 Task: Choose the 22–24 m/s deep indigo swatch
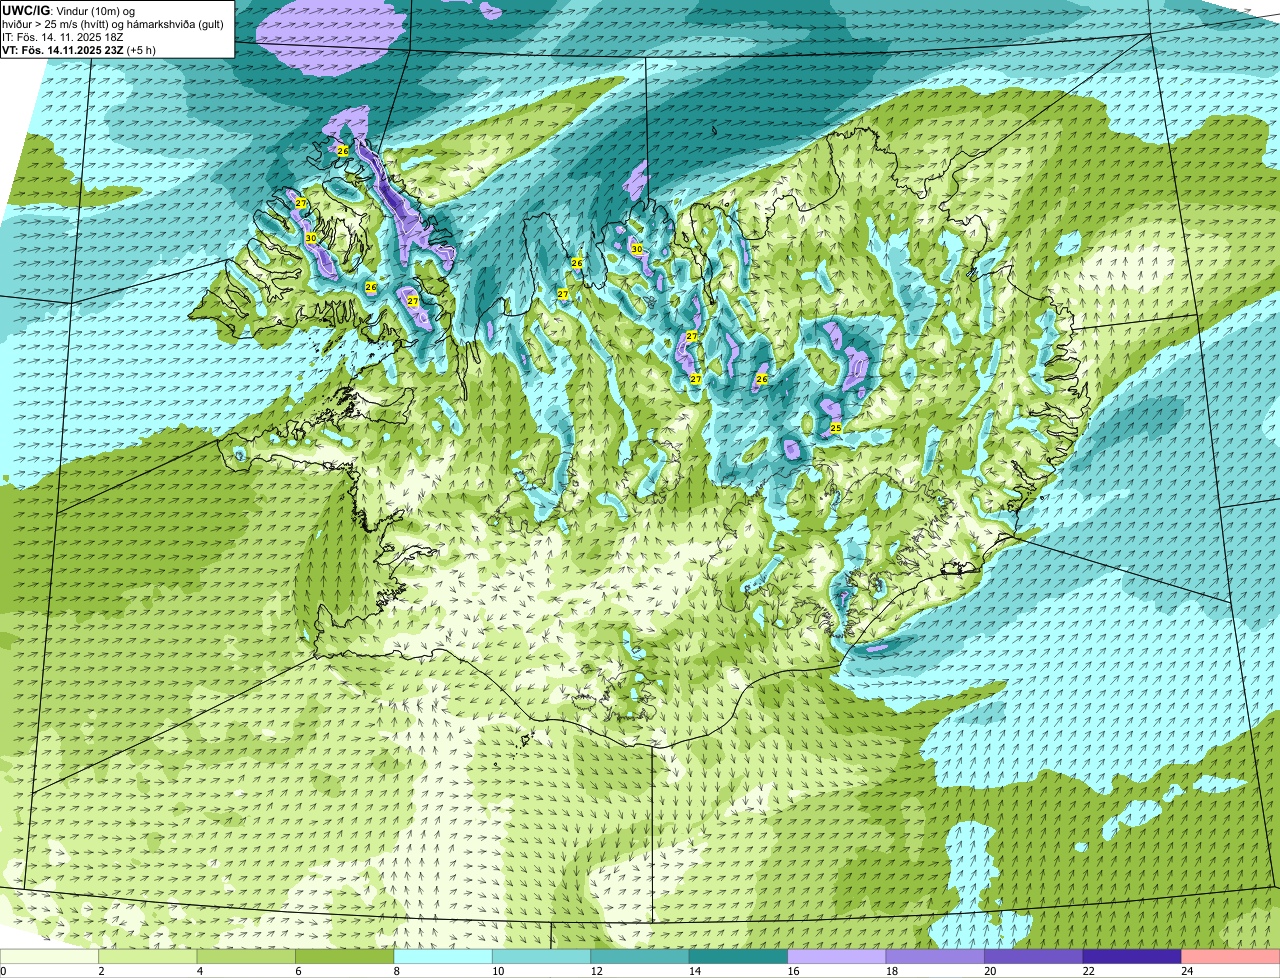(1132, 956)
